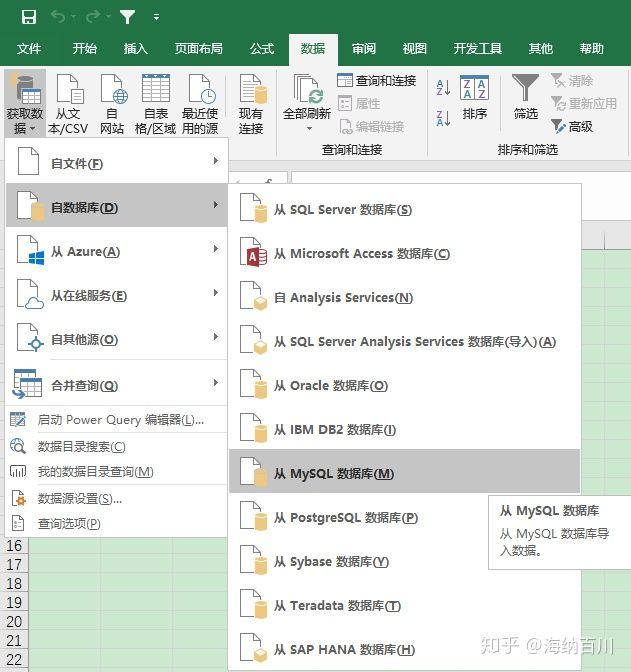Click the 高级 advanced filter button
This screenshot has width=631, height=672.
click(572, 126)
